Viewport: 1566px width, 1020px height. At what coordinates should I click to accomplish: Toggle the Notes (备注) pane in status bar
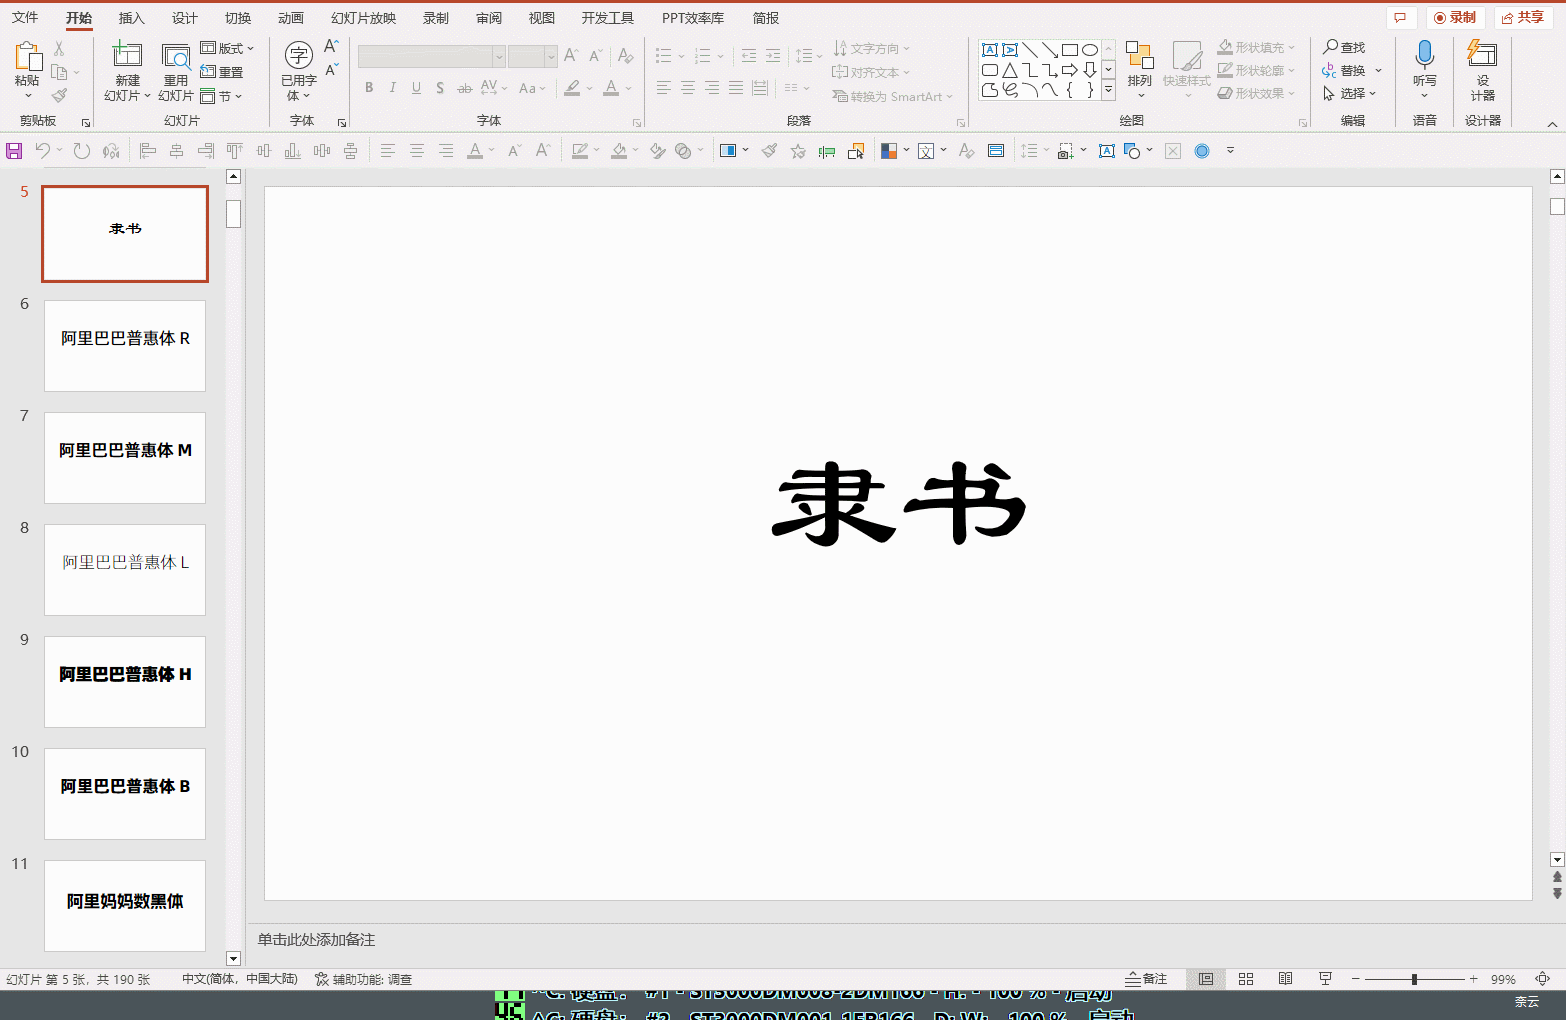pos(1146,979)
